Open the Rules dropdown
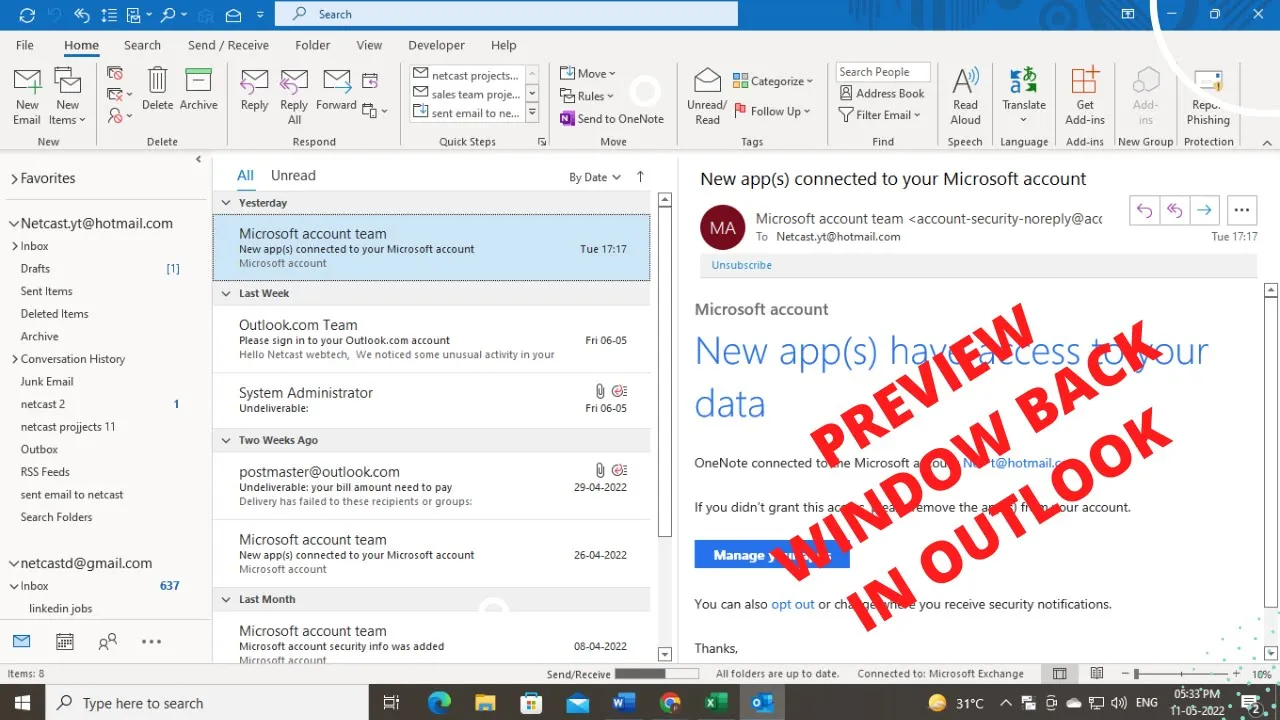Screen dimensions: 1280x720 [x=588, y=96]
